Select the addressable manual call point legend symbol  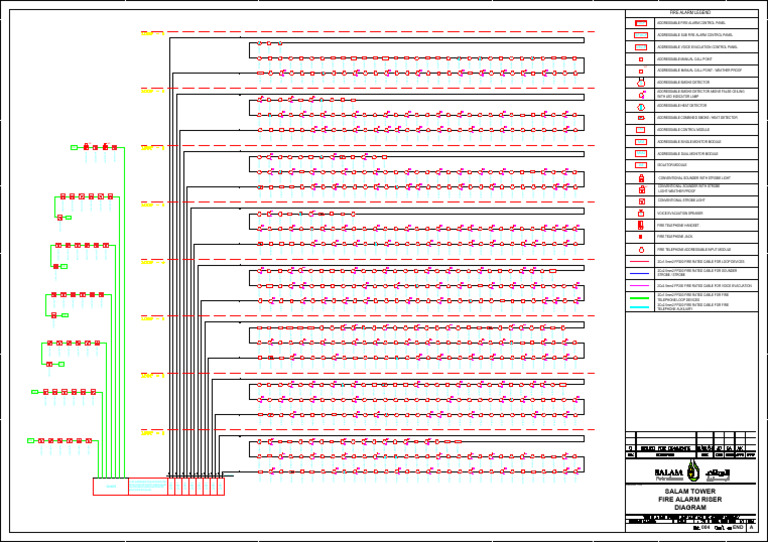[641, 59]
